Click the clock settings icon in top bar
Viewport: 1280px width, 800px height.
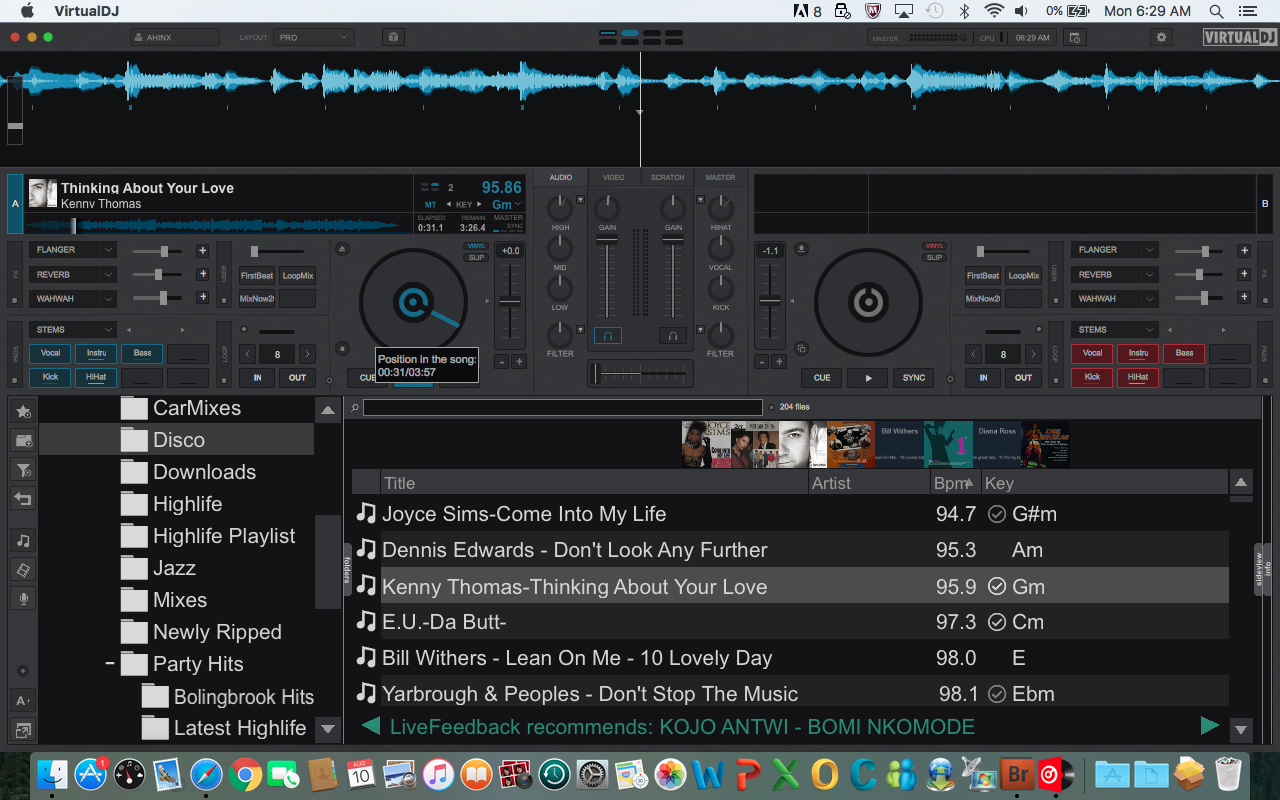[1075, 37]
